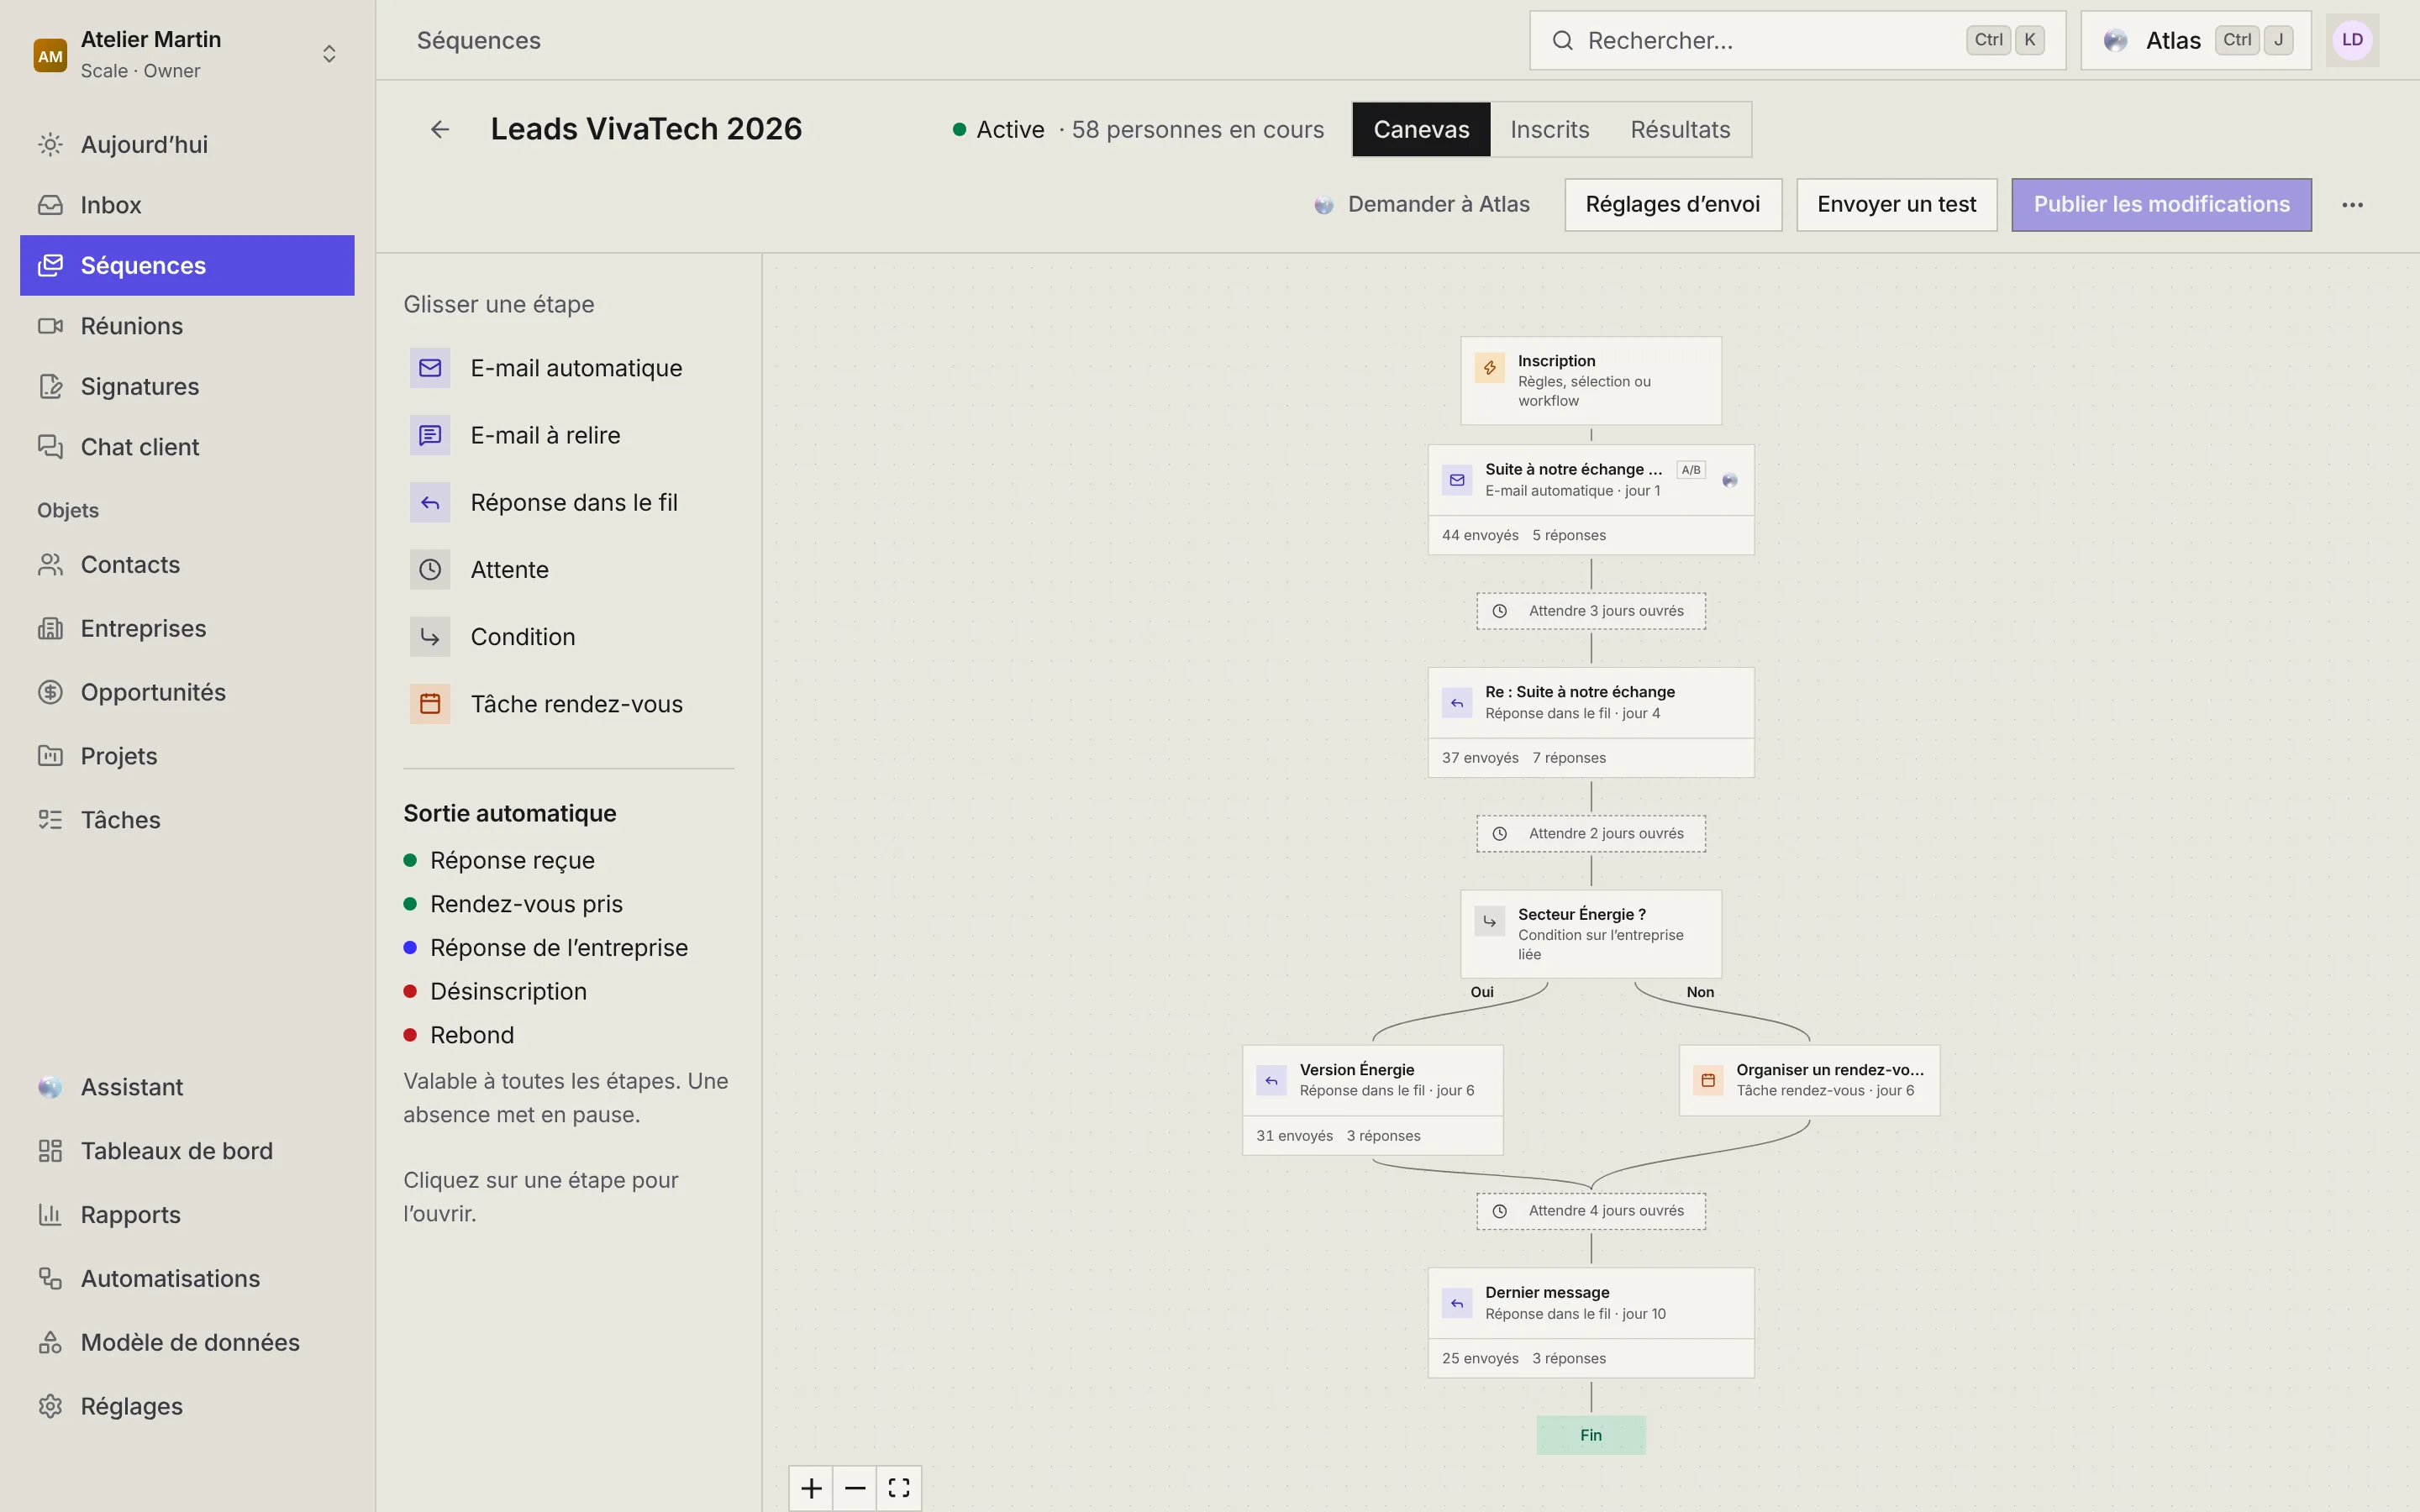Image resolution: width=2420 pixels, height=1512 pixels.
Task: Open the Secteur Énergie ? condition node
Action: coord(1591,934)
